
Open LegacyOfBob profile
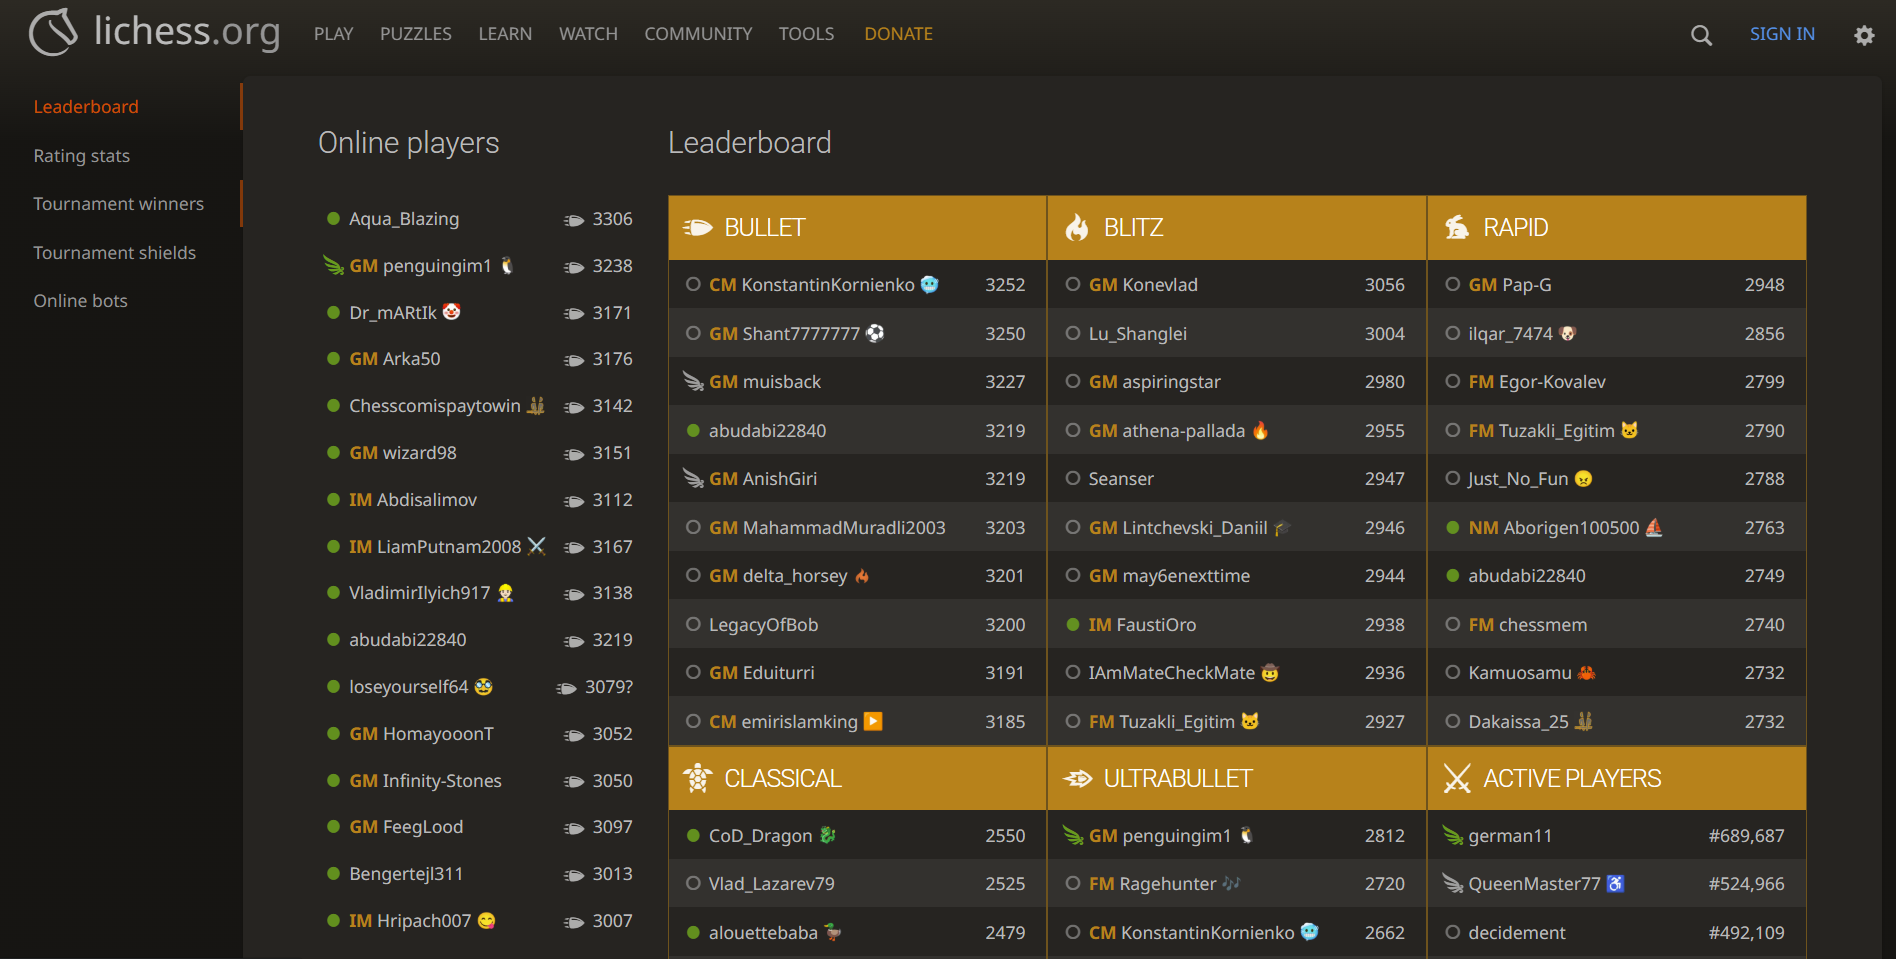[x=763, y=625]
